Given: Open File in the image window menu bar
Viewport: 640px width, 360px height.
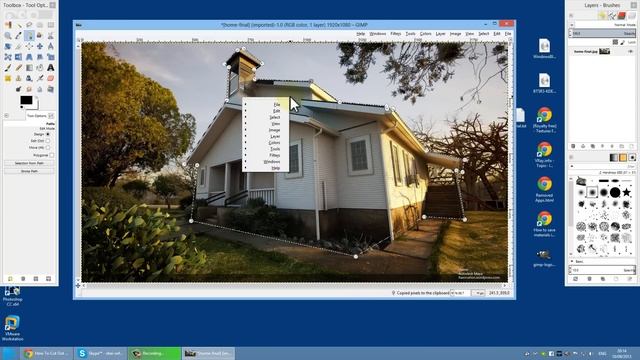Looking at the screenshot, I should (x=508, y=33).
